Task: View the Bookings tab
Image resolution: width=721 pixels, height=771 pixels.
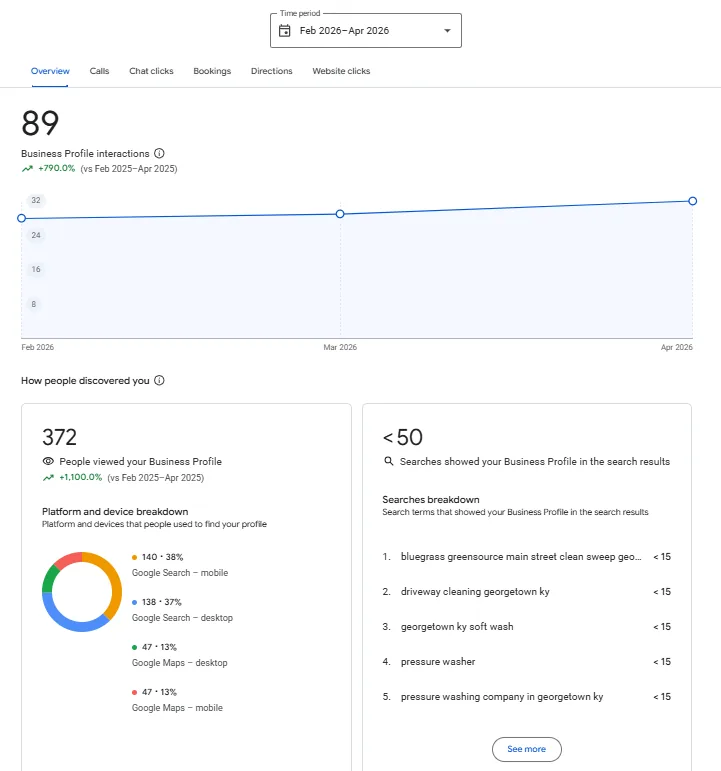Action: [x=212, y=71]
